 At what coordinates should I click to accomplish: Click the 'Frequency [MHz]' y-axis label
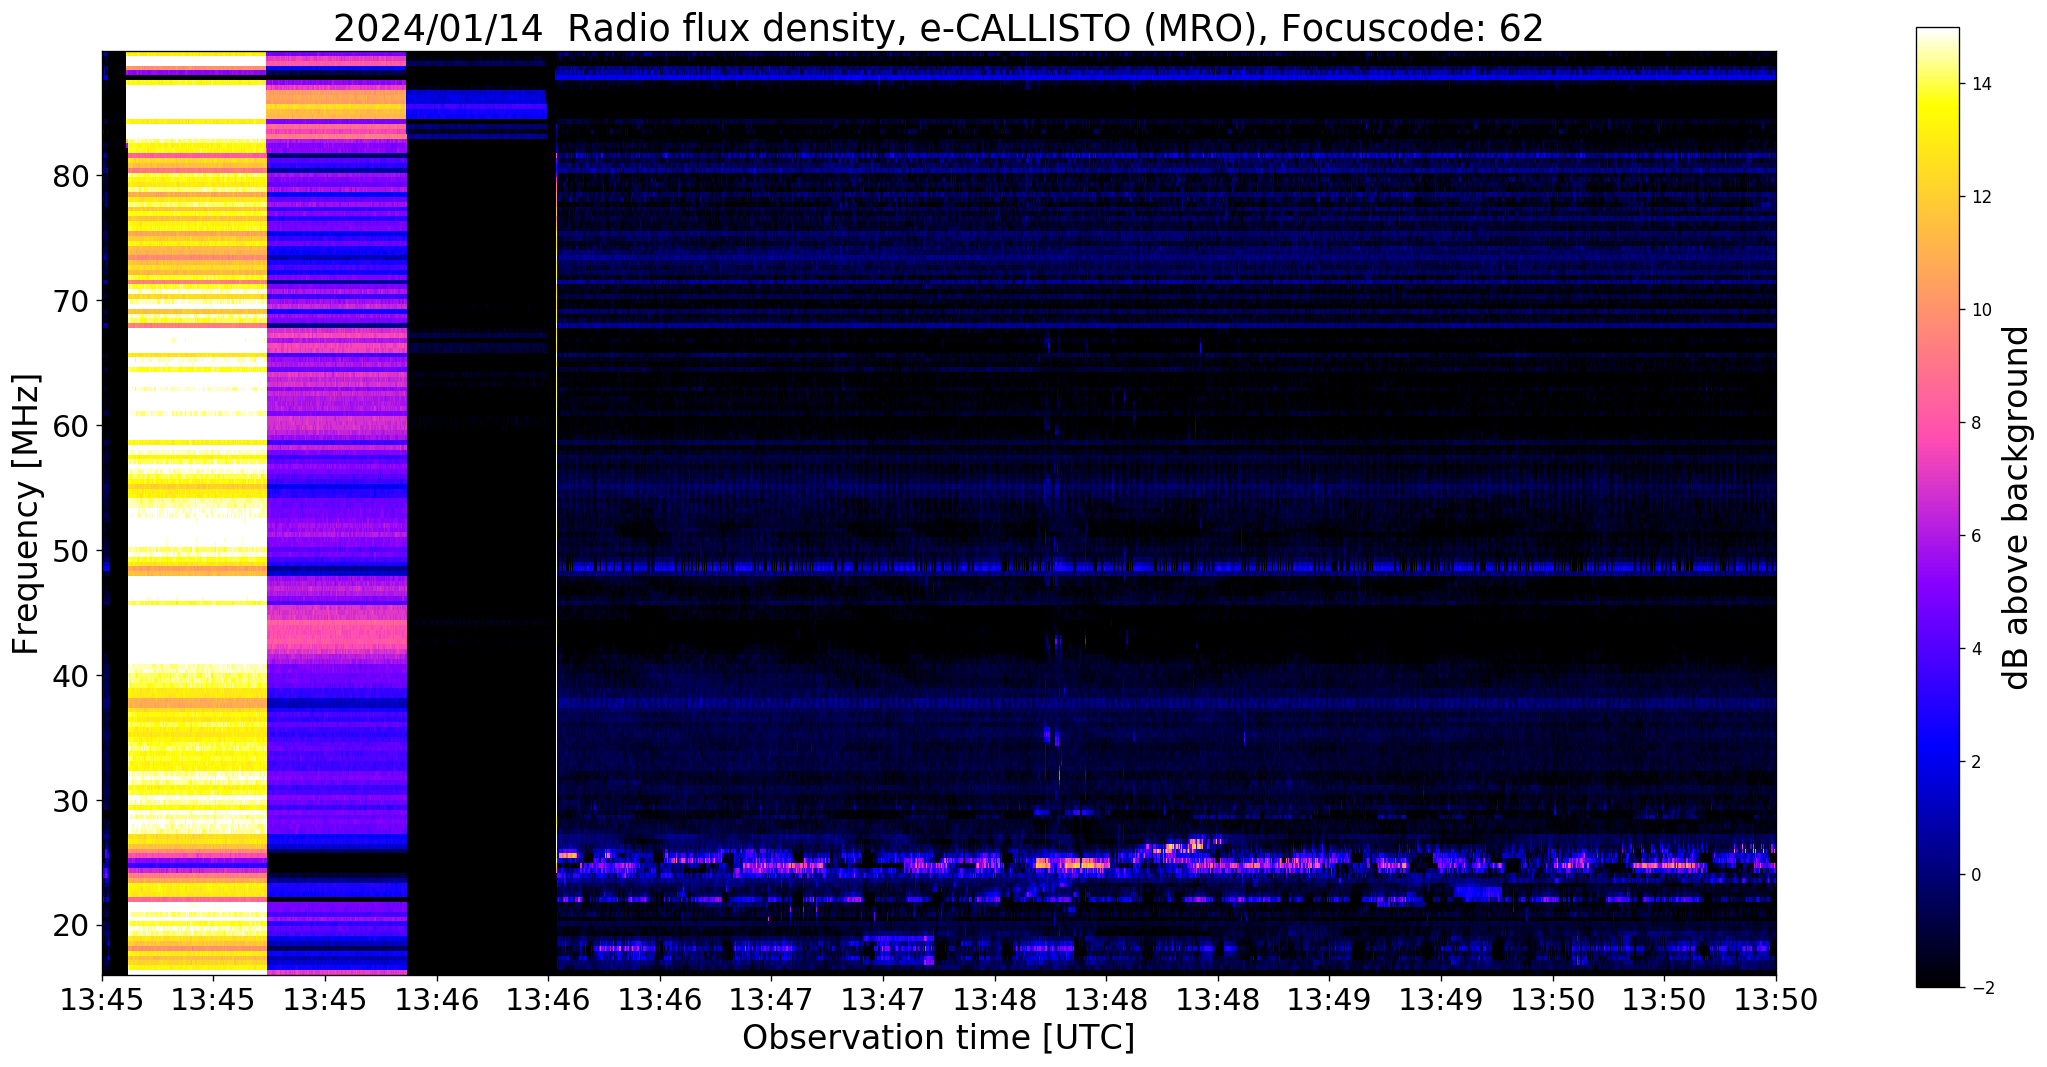click(x=27, y=514)
